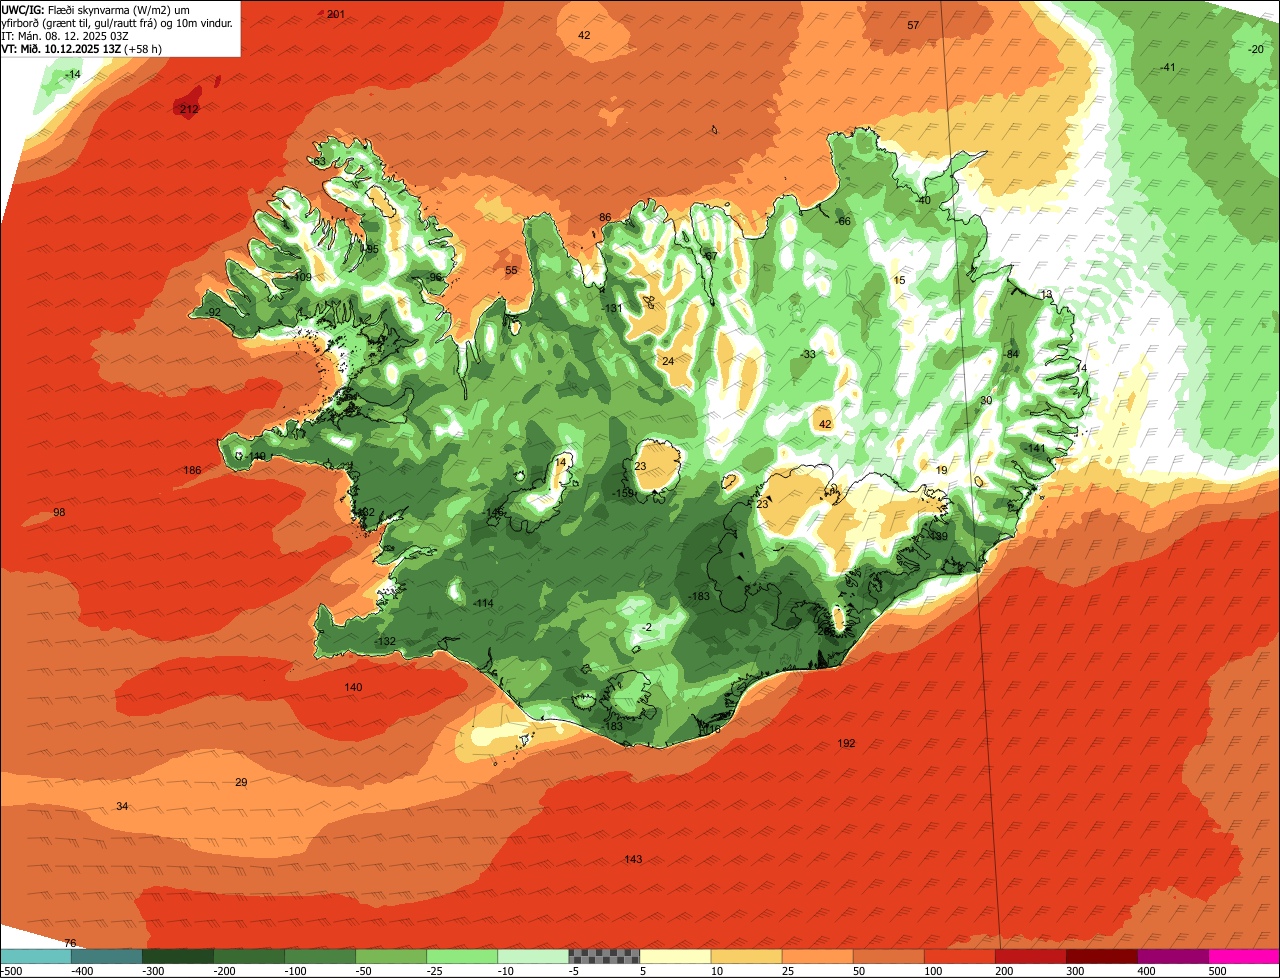This screenshot has height=978, width=1280.
Task: Click the '86' value off the north coast
Action: [605, 218]
